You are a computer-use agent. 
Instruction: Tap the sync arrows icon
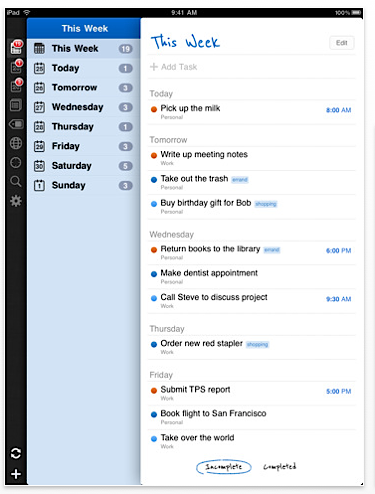pyautogui.click(x=16, y=453)
